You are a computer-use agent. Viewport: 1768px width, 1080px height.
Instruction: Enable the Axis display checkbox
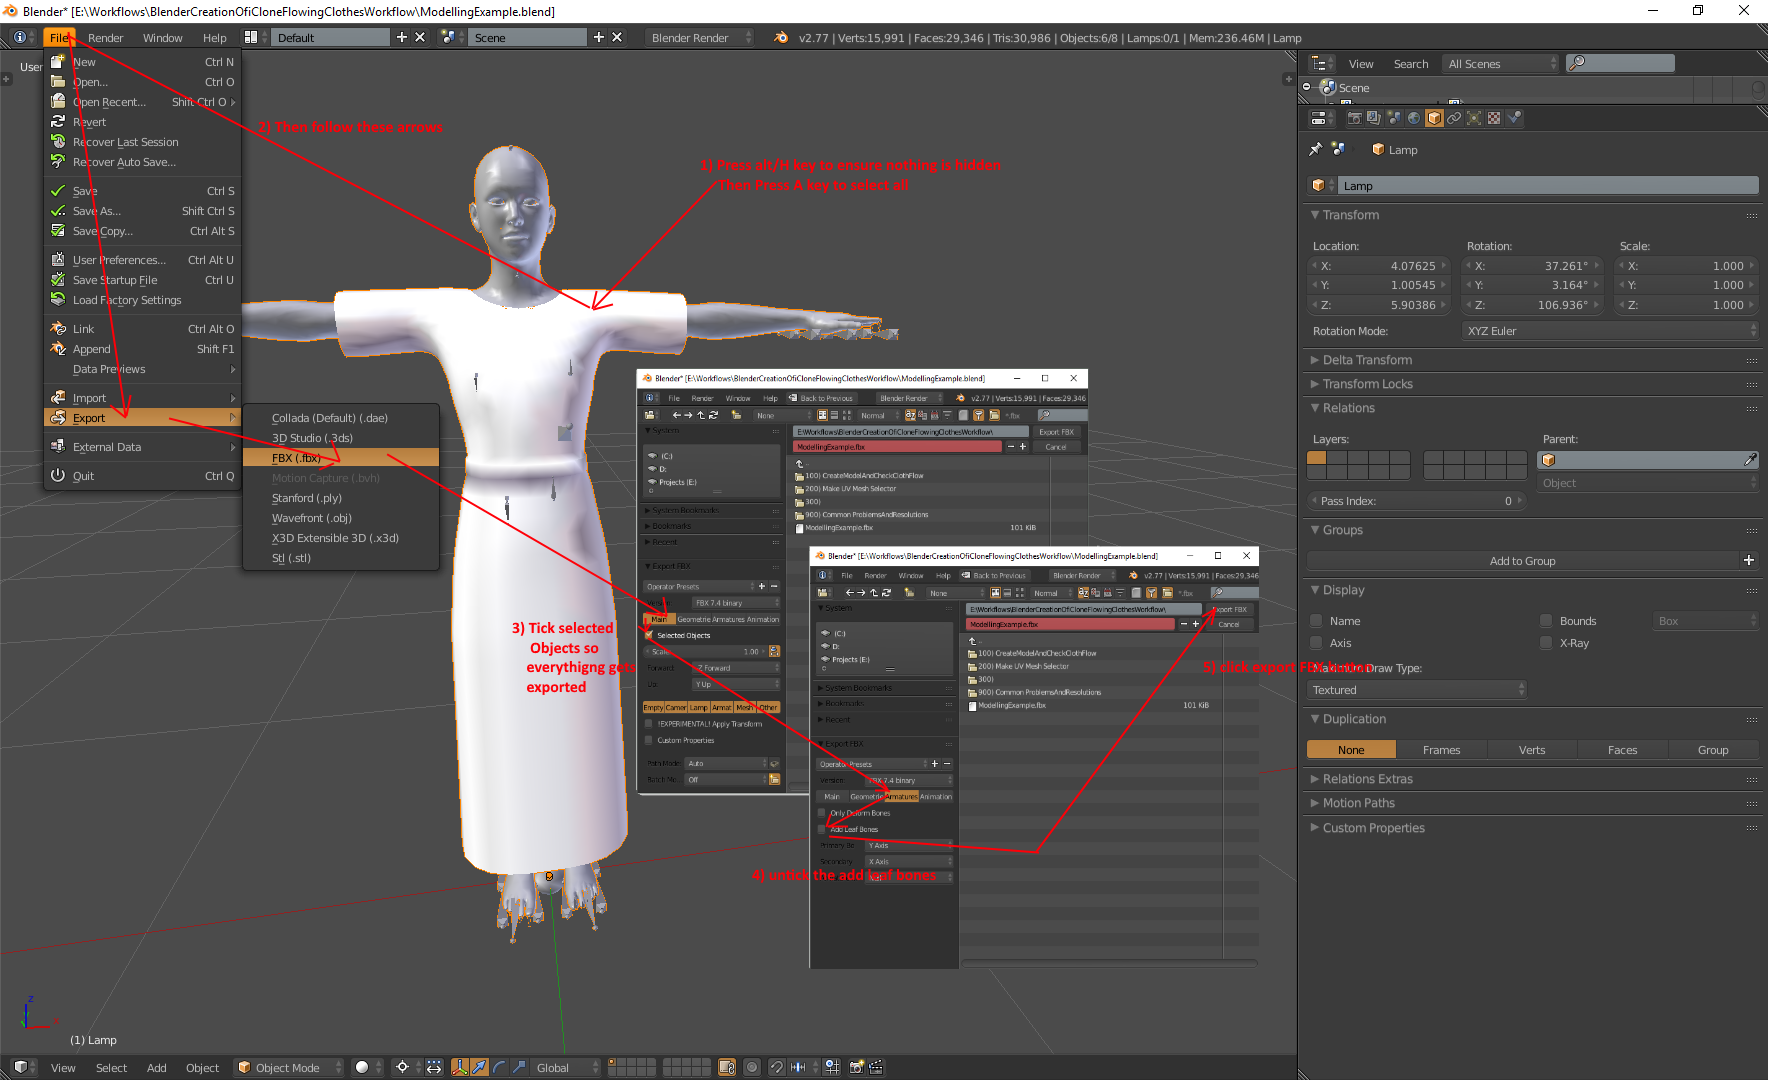click(x=1316, y=643)
